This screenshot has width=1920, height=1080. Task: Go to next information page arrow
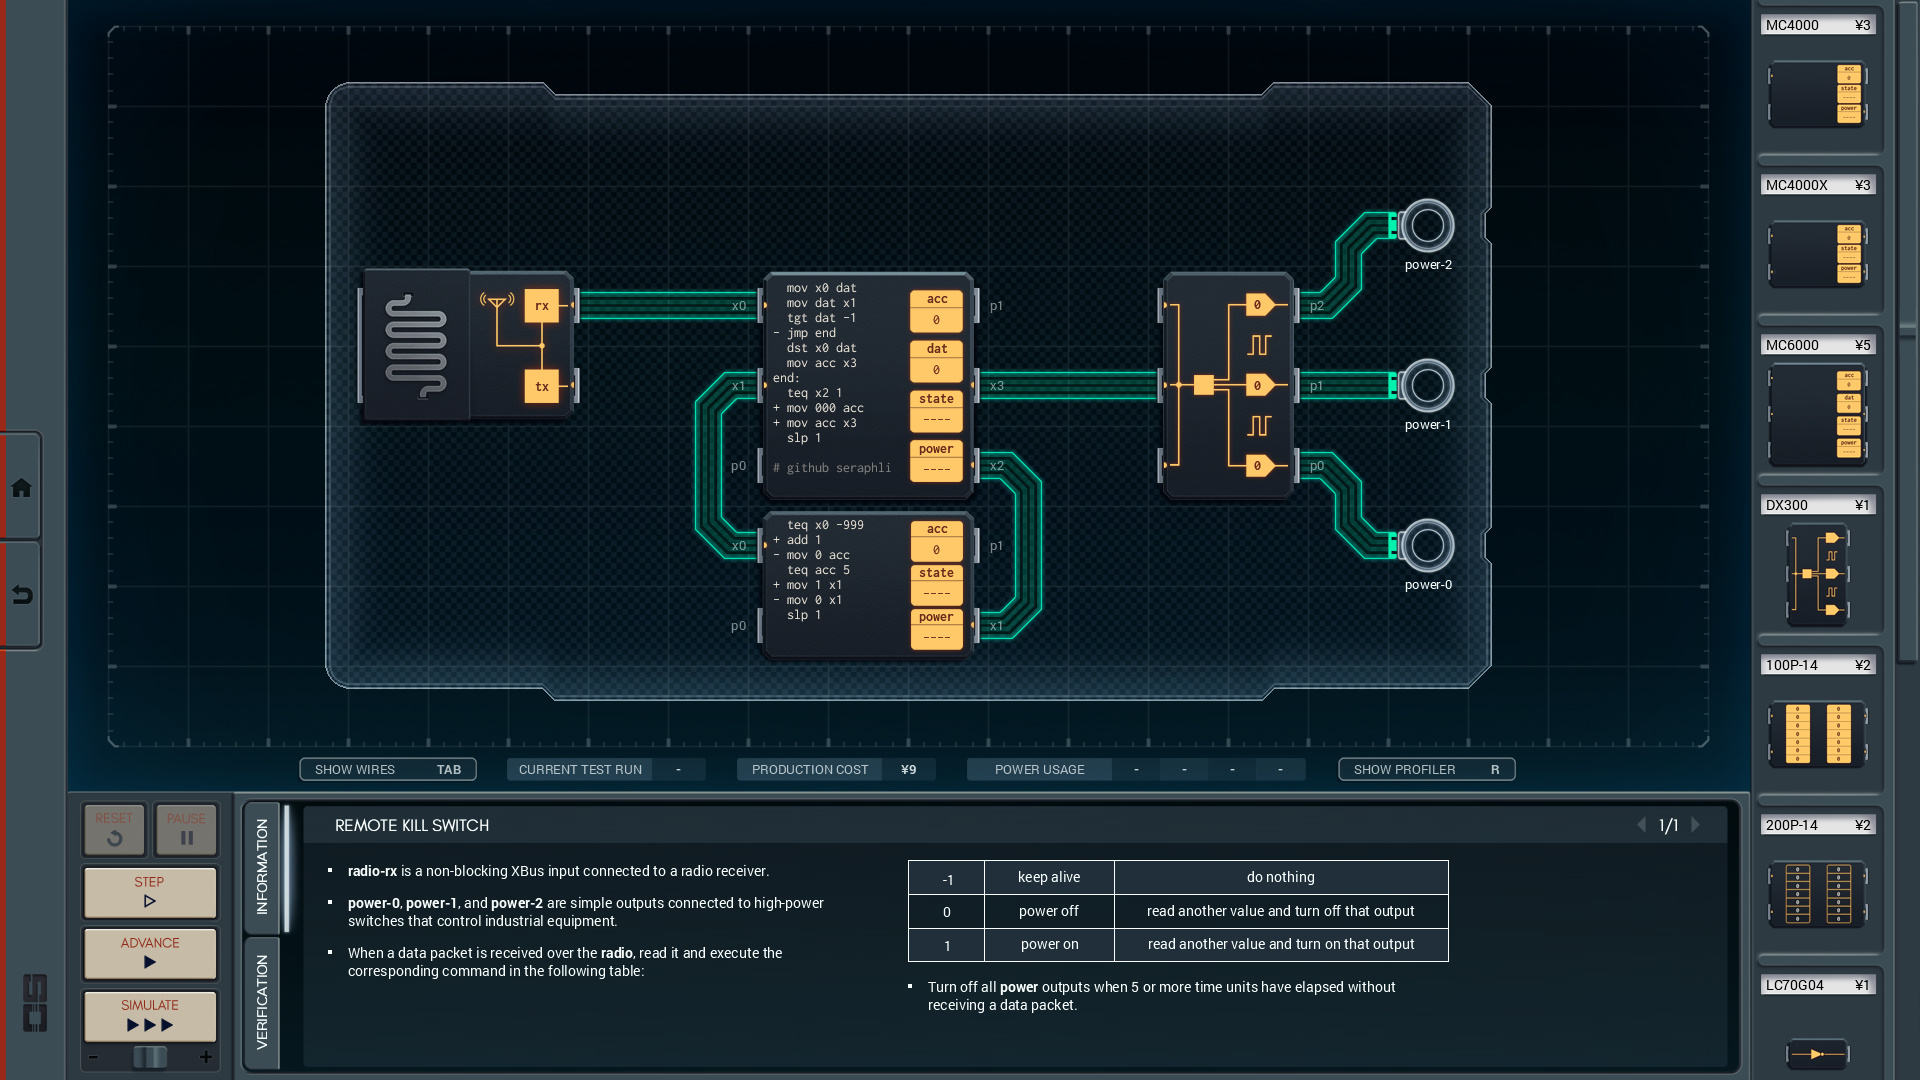point(1696,825)
